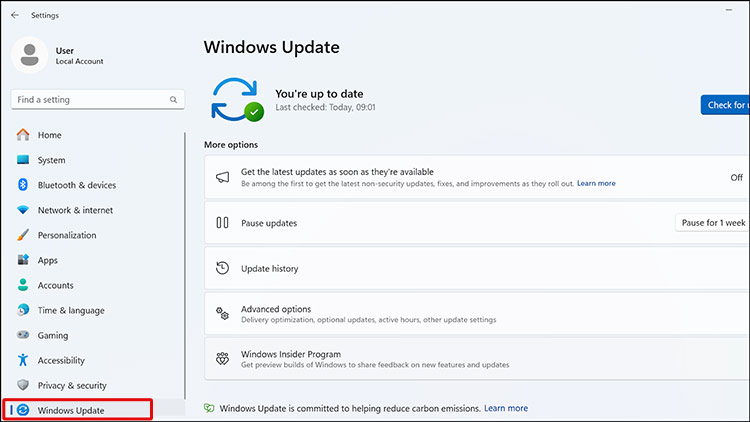
Task: Click the Personalization paintbrush icon
Action: tap(23, 235)
